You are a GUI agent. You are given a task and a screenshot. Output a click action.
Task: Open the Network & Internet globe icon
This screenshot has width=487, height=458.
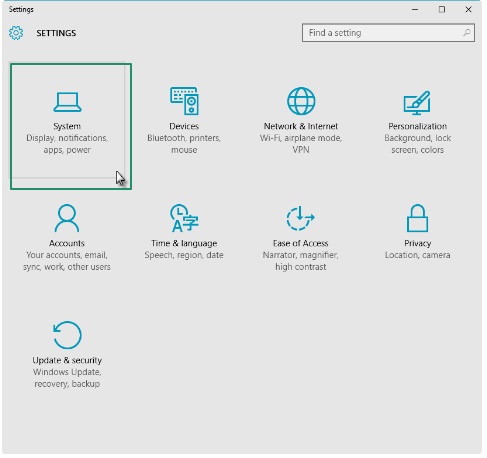tap(301, 101)
